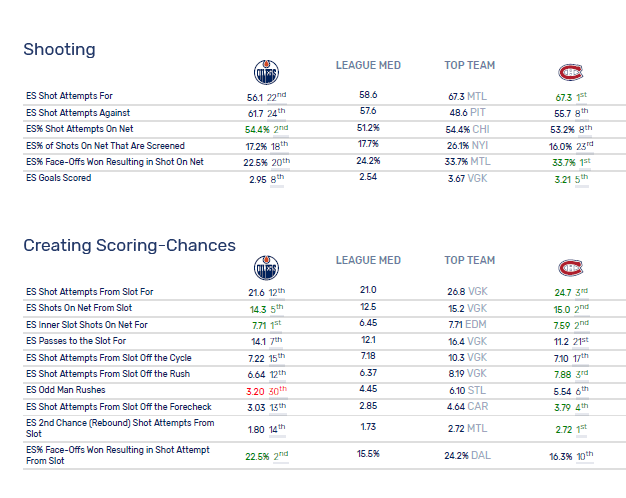Click the ES Goals Scored row label
The width and height of the screenshot is (626, 498).
(x=58, y=178)
